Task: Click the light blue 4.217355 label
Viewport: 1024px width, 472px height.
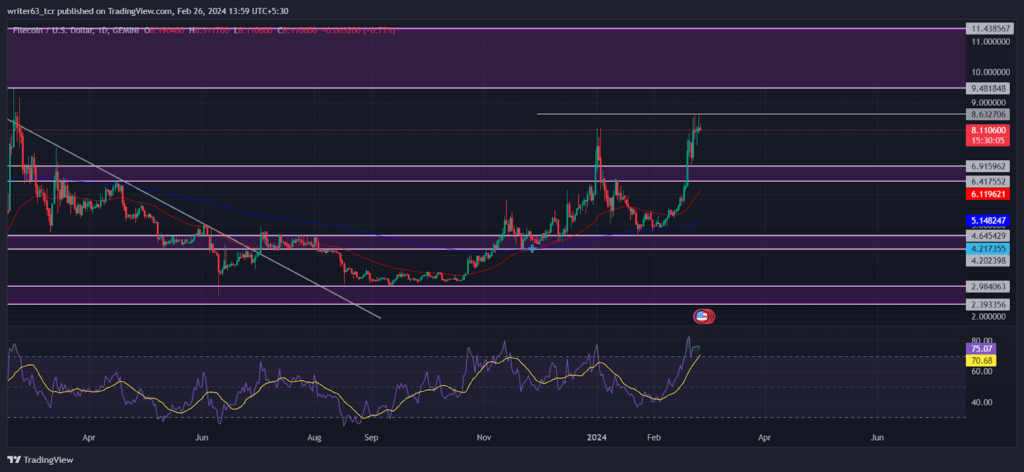Action: (x=990, y=248)
